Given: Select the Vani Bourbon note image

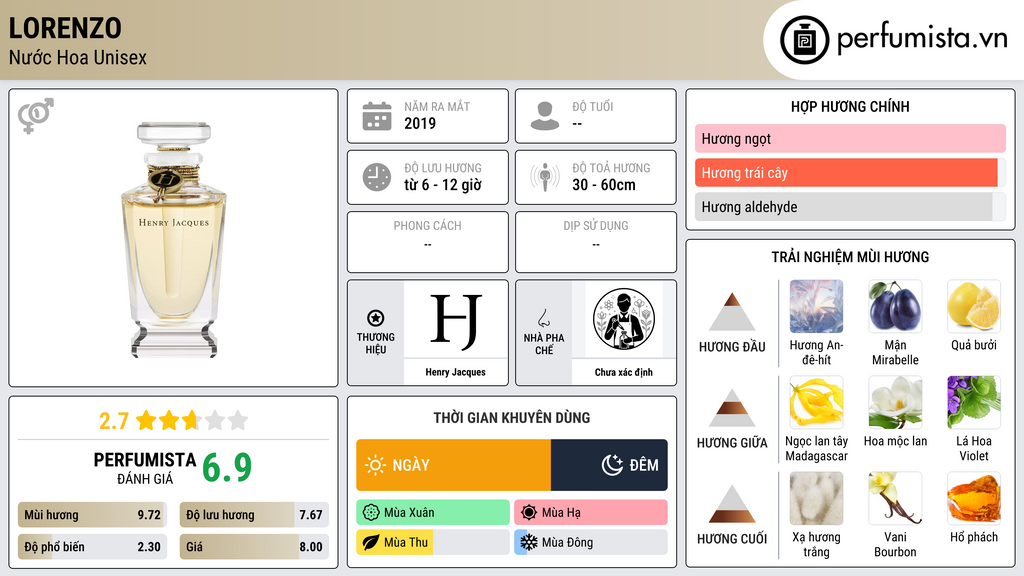Looking at the screenshot, I should [895, 498].
